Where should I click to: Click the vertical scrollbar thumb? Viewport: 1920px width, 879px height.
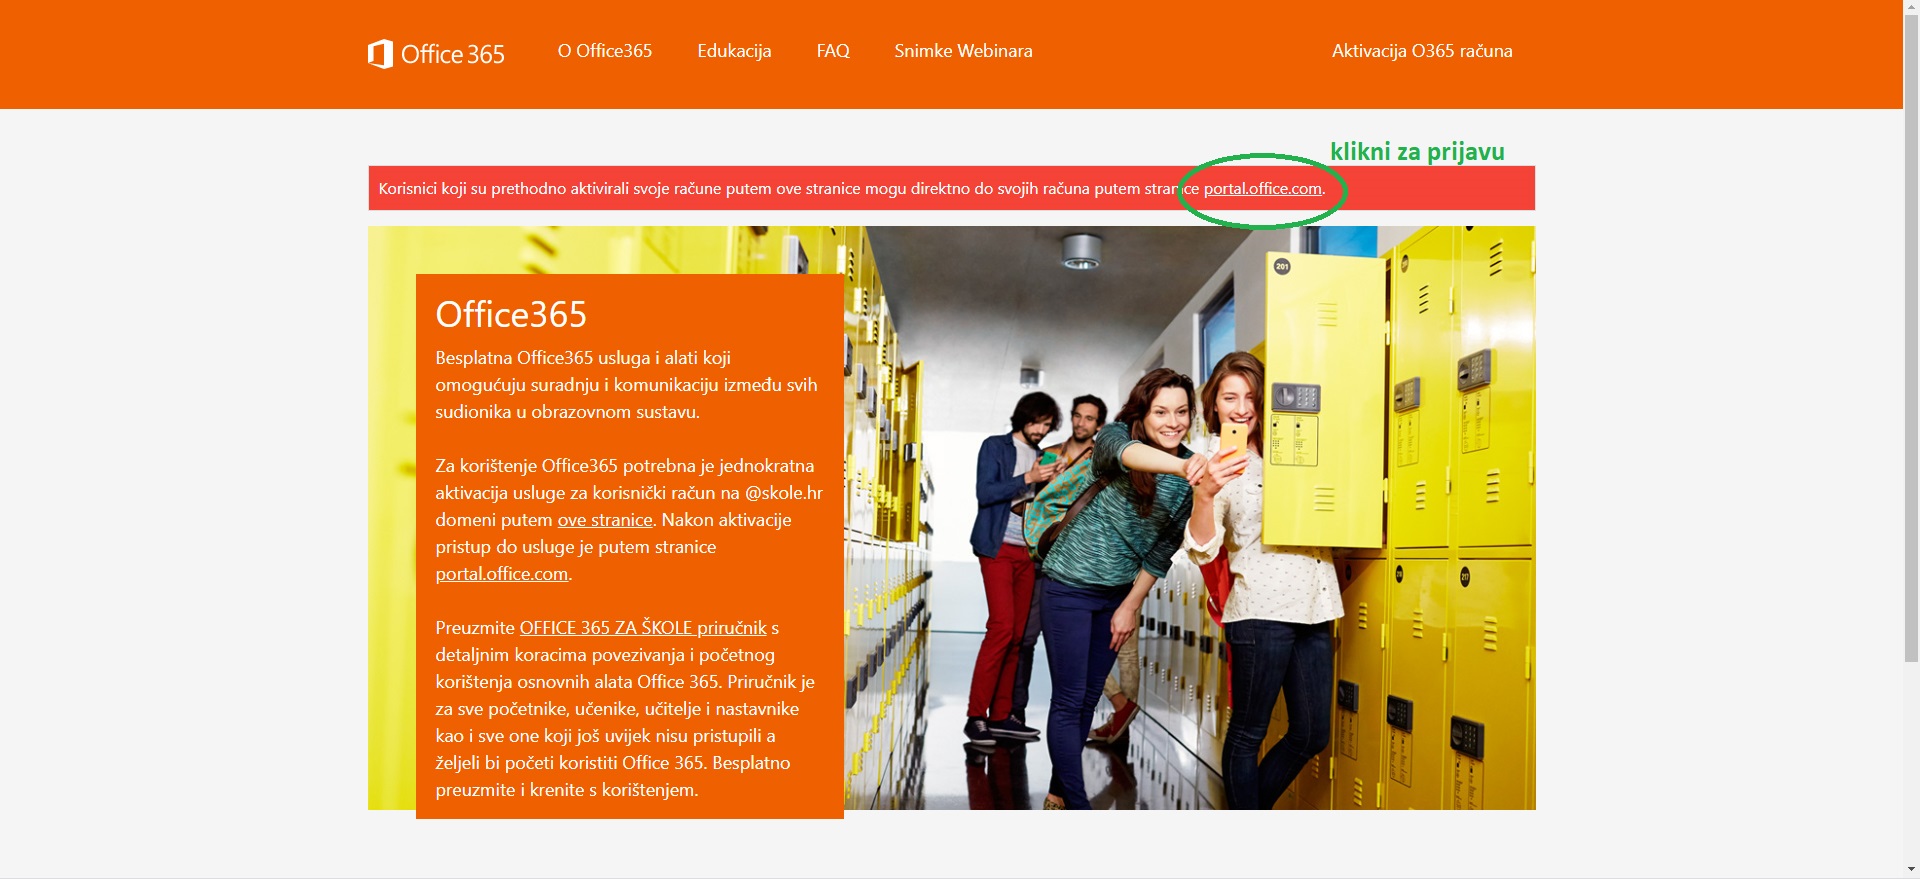pos(1911,340)
